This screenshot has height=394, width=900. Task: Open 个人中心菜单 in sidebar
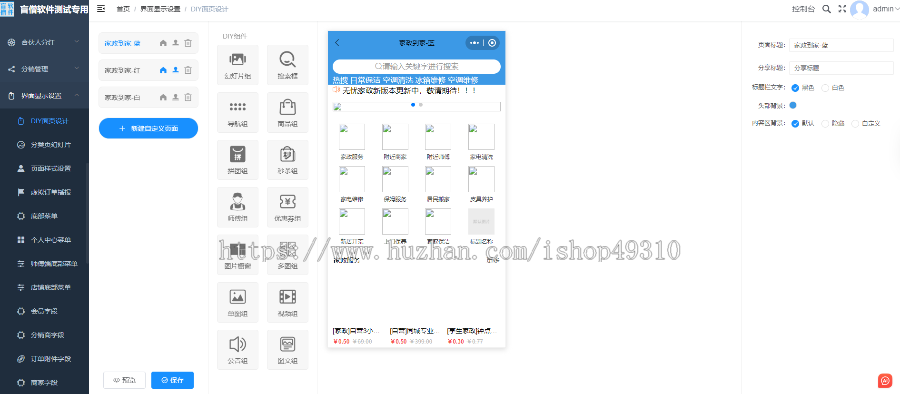(44, 240)
